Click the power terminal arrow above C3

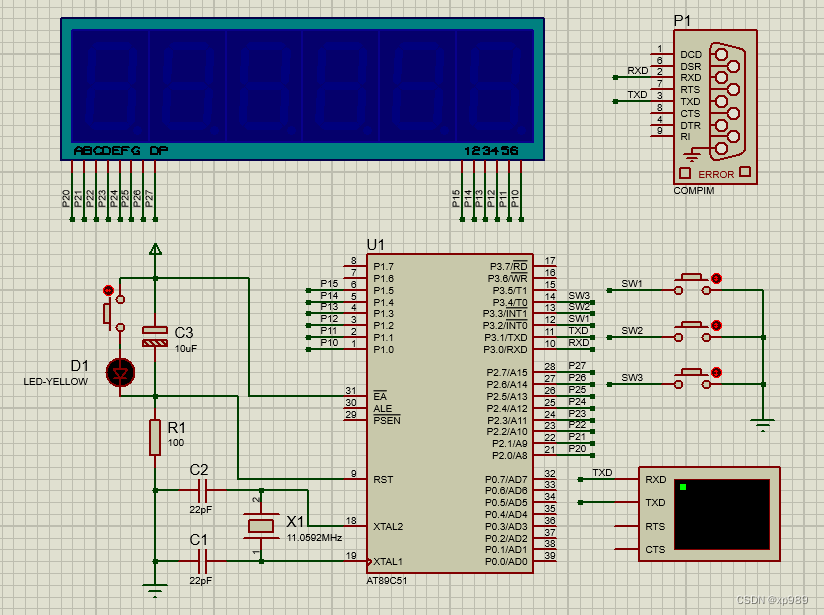coord(155,249)
